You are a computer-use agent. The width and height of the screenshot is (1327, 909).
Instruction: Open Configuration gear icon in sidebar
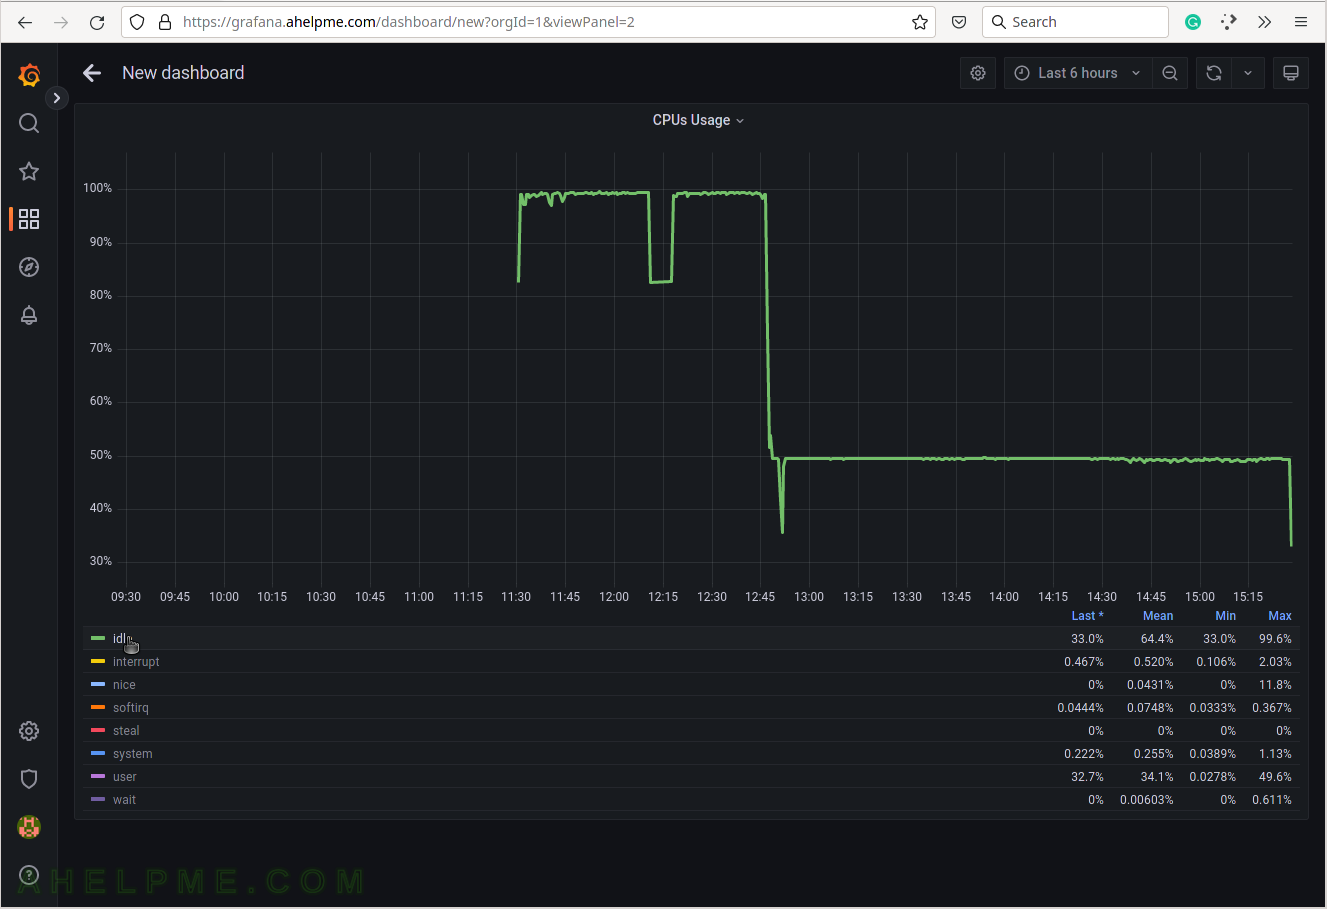point(29,731)
